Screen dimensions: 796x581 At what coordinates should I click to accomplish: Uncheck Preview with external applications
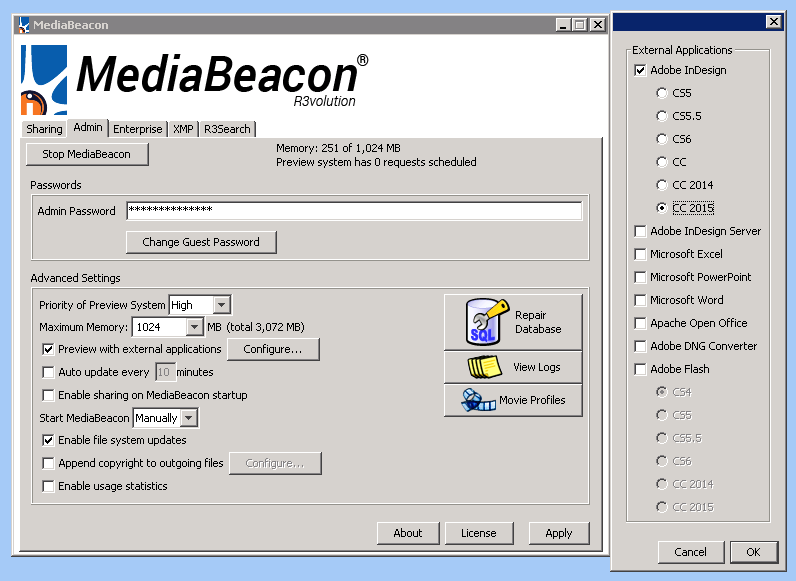click(x=48, y=349)
